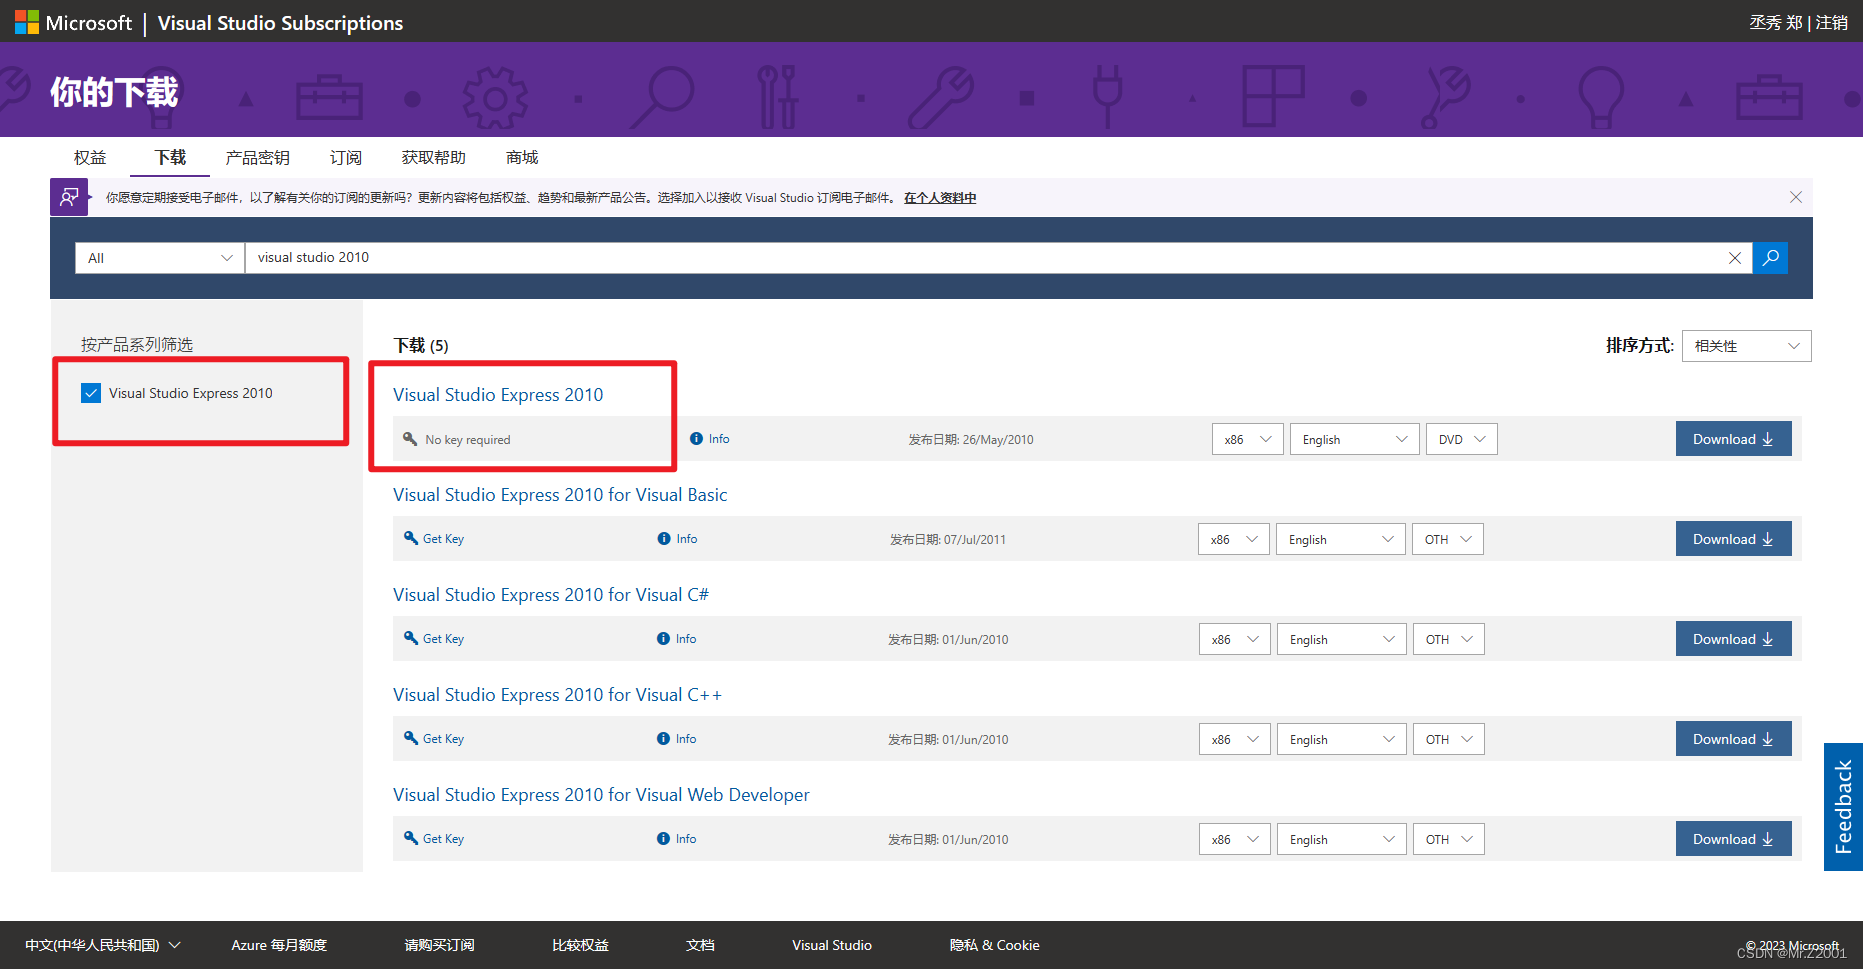1863x969 pixels.
Task: Uncheck the Visual Studio Express 2010 filter
Action: [x=91, y=393]
